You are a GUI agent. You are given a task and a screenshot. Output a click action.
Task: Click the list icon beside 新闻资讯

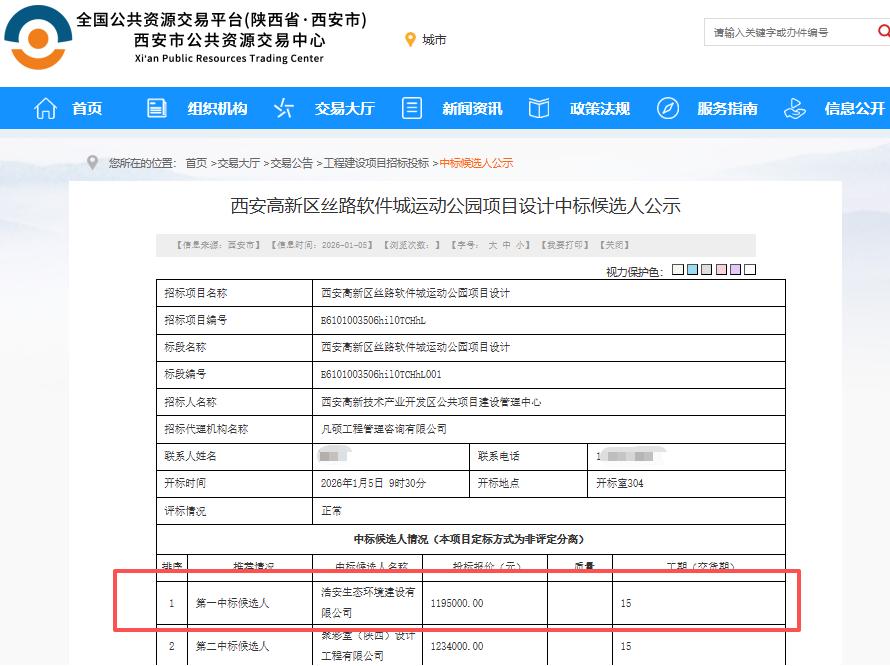pos(411,108)
